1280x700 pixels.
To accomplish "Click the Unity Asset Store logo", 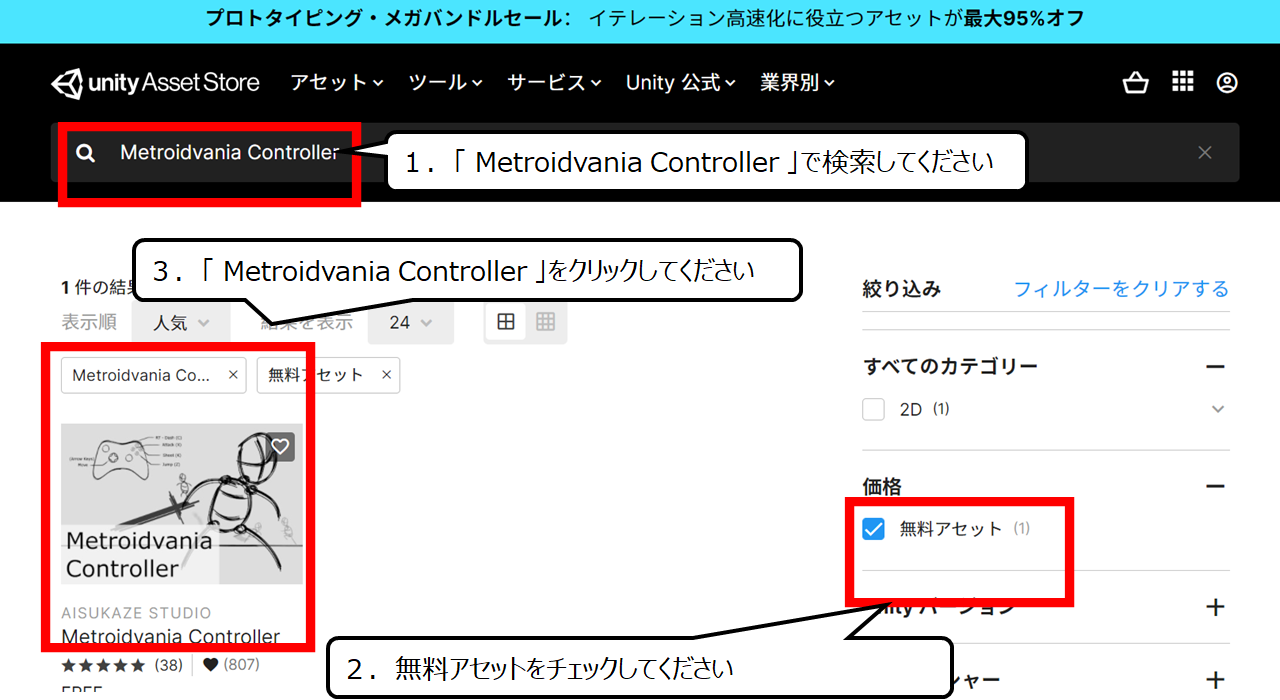I will (x=156, y=83).
